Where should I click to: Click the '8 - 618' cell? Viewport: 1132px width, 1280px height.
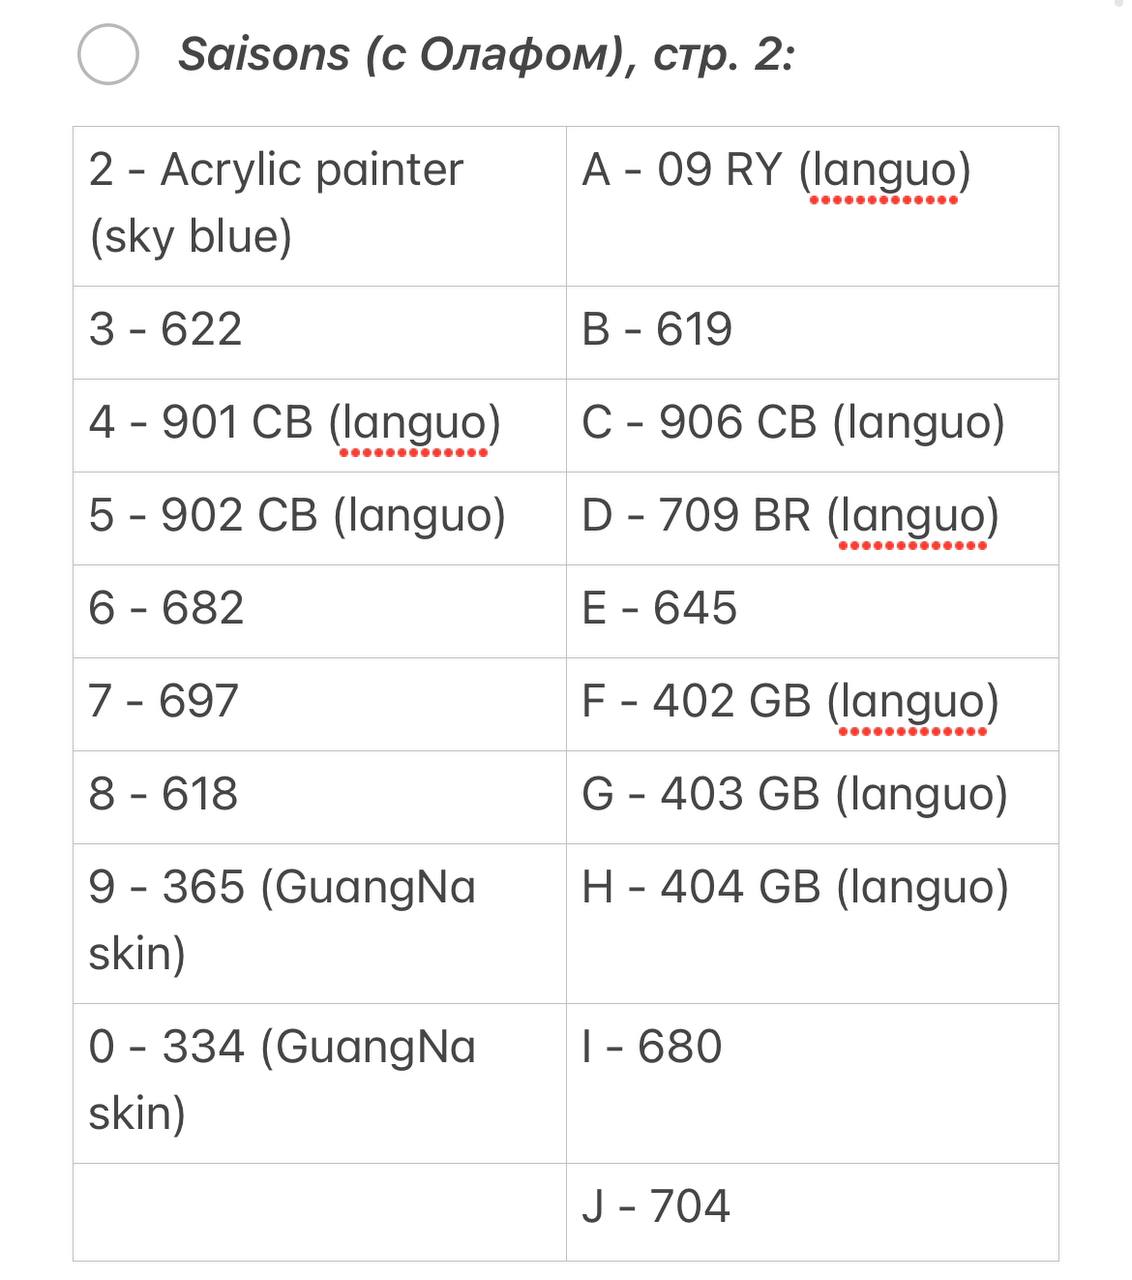pyautogui.click(x=320, y=797)
